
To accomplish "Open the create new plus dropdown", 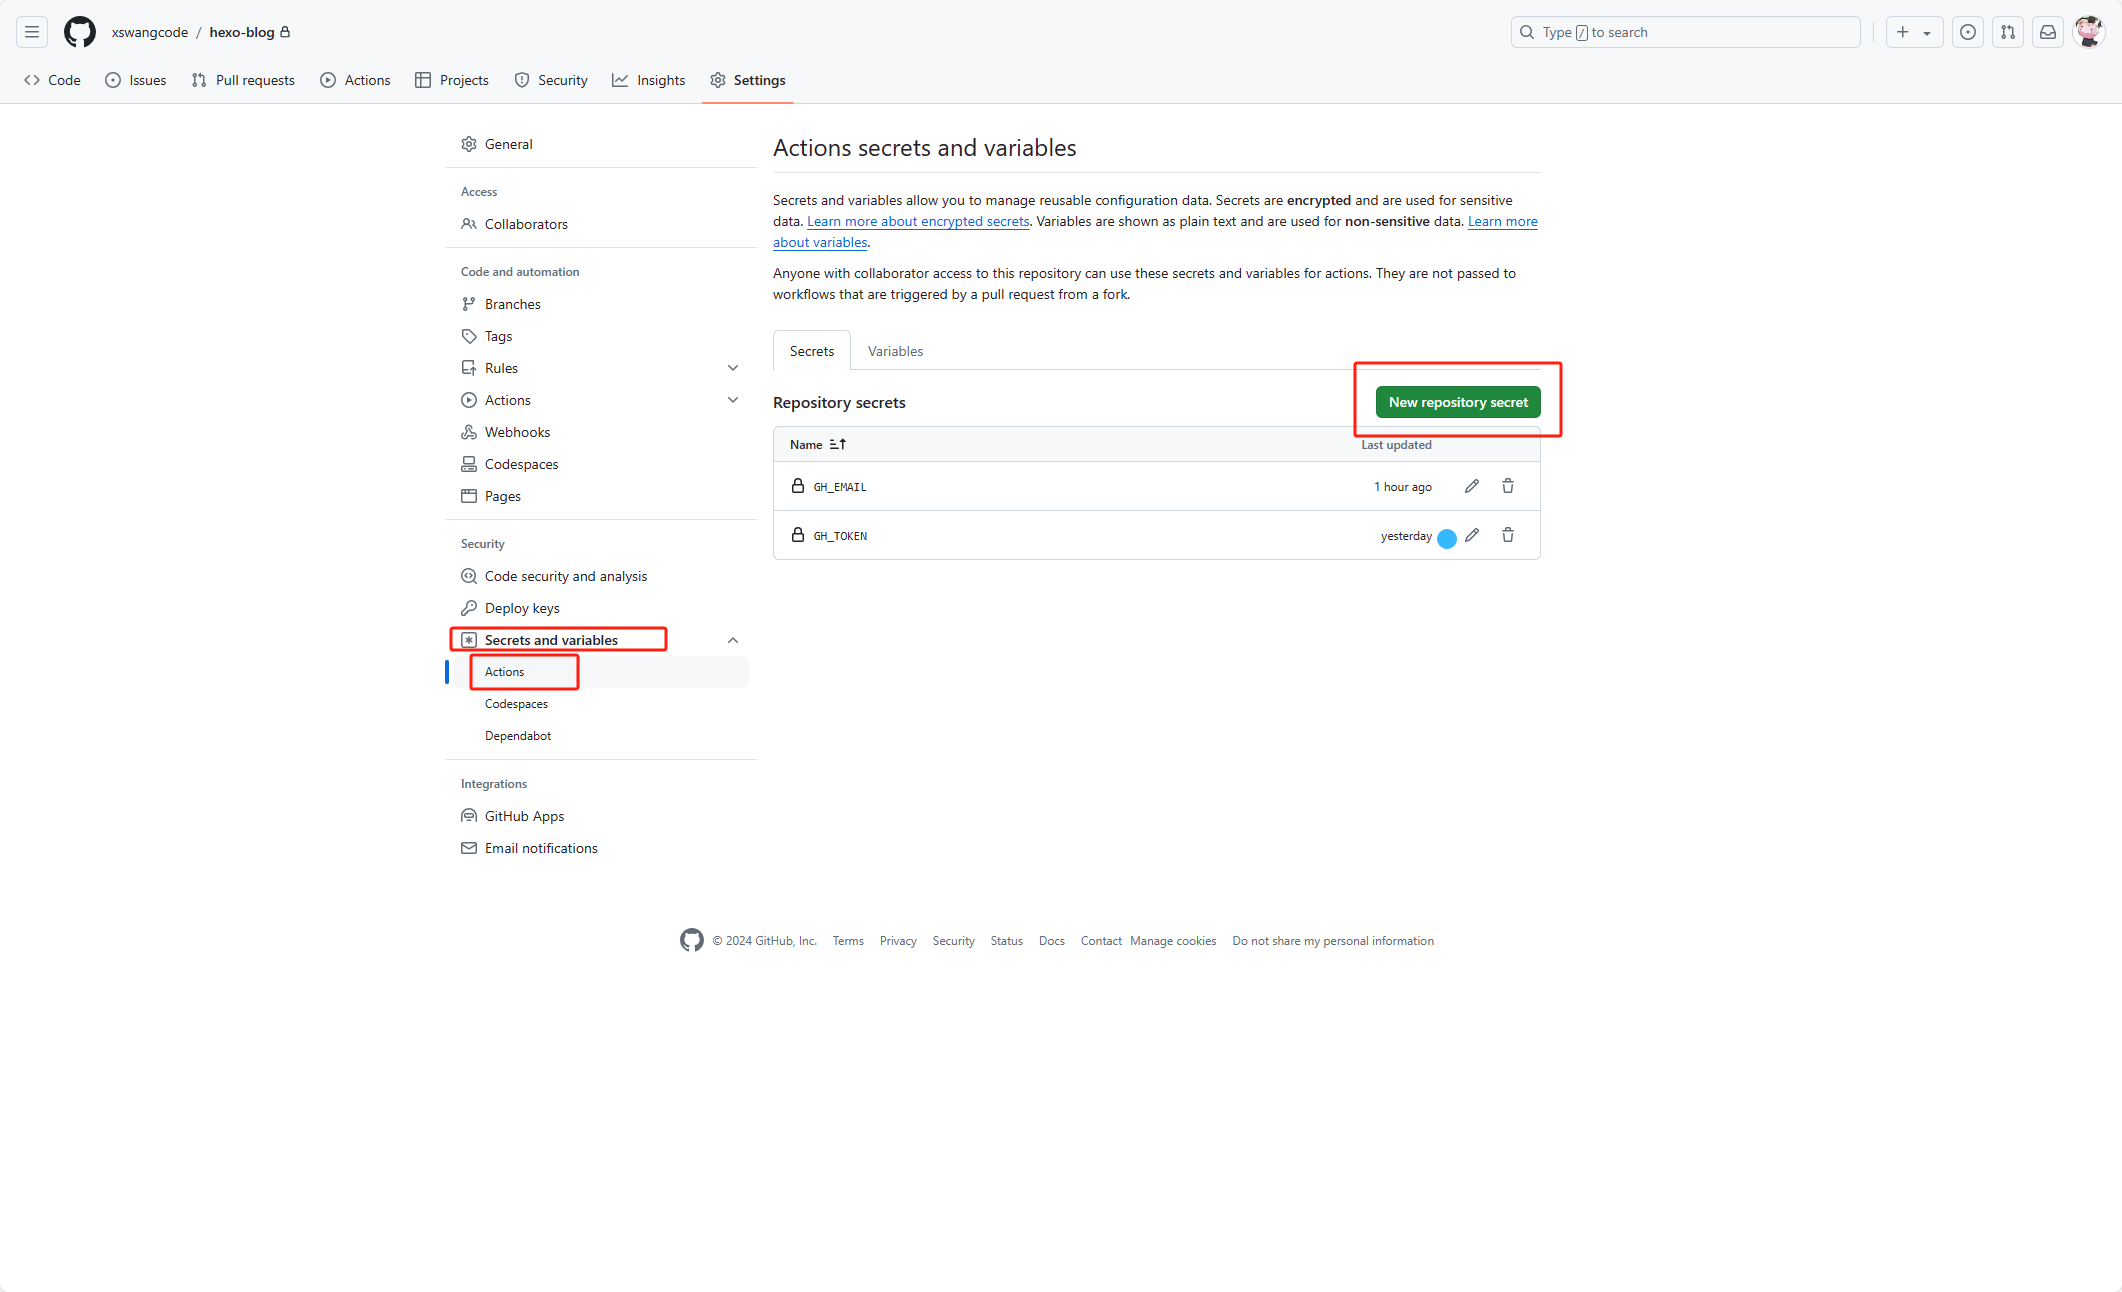I will point(1914,32).
